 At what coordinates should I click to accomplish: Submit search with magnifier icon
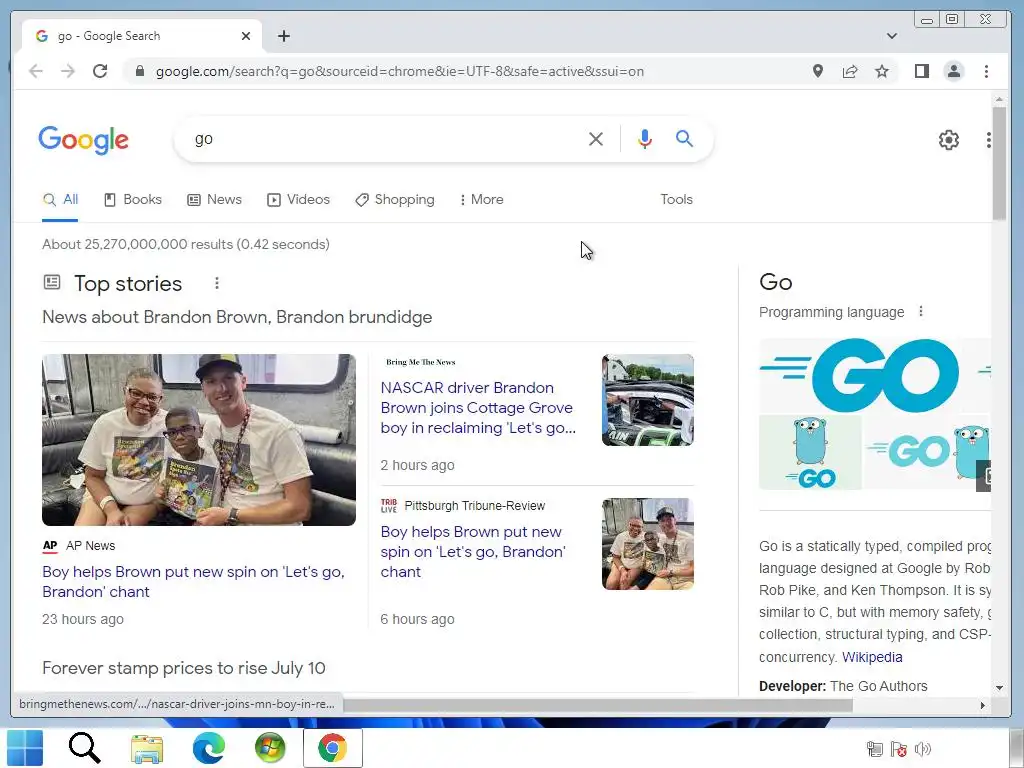tap(684, 138)
